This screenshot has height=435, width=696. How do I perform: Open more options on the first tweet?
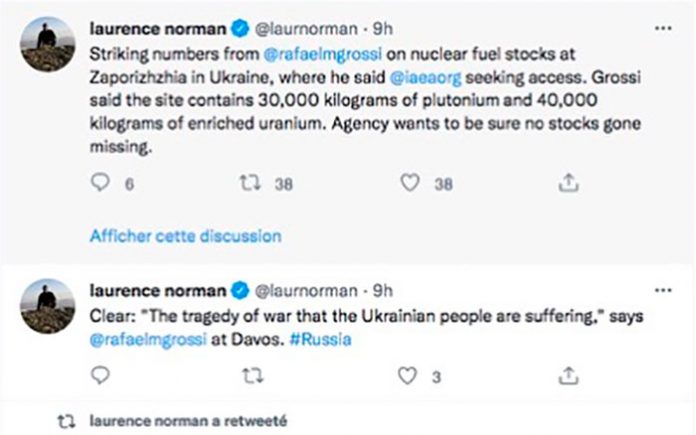click(661, 27)
